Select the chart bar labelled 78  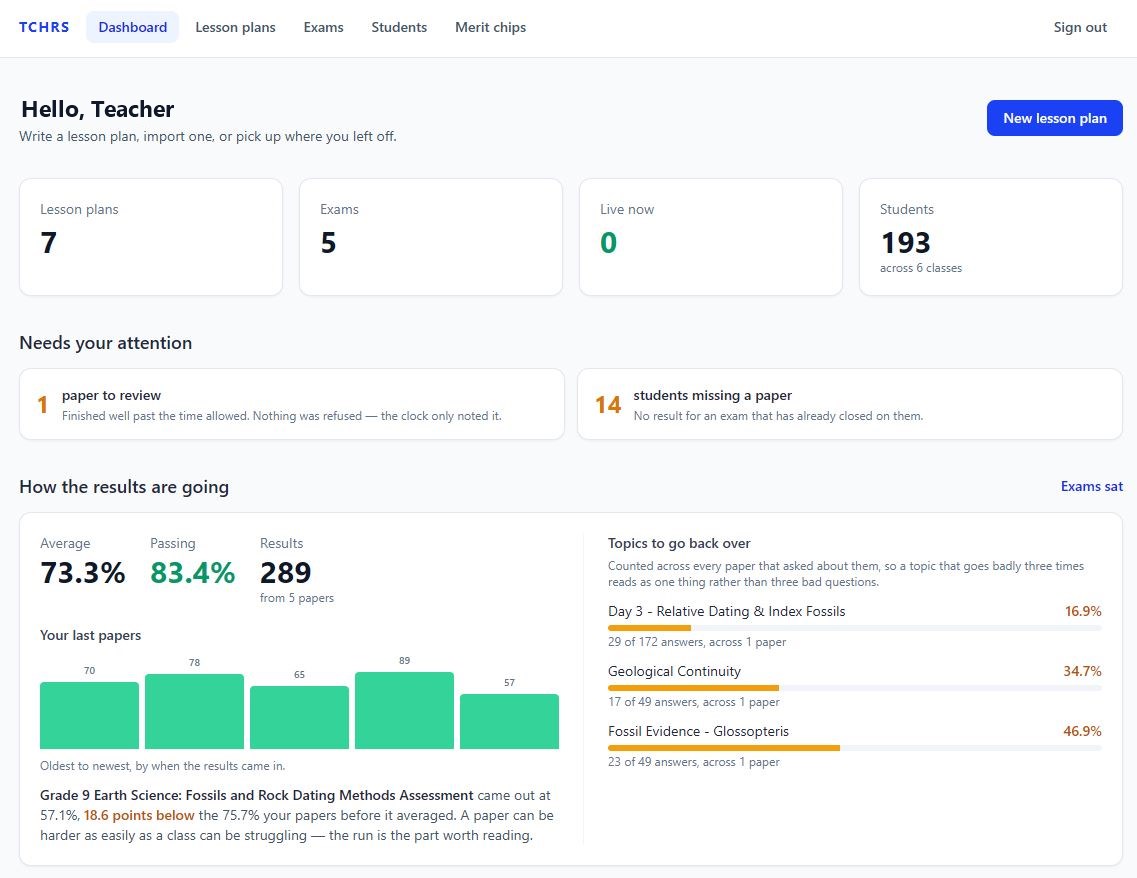click(194, 711)
